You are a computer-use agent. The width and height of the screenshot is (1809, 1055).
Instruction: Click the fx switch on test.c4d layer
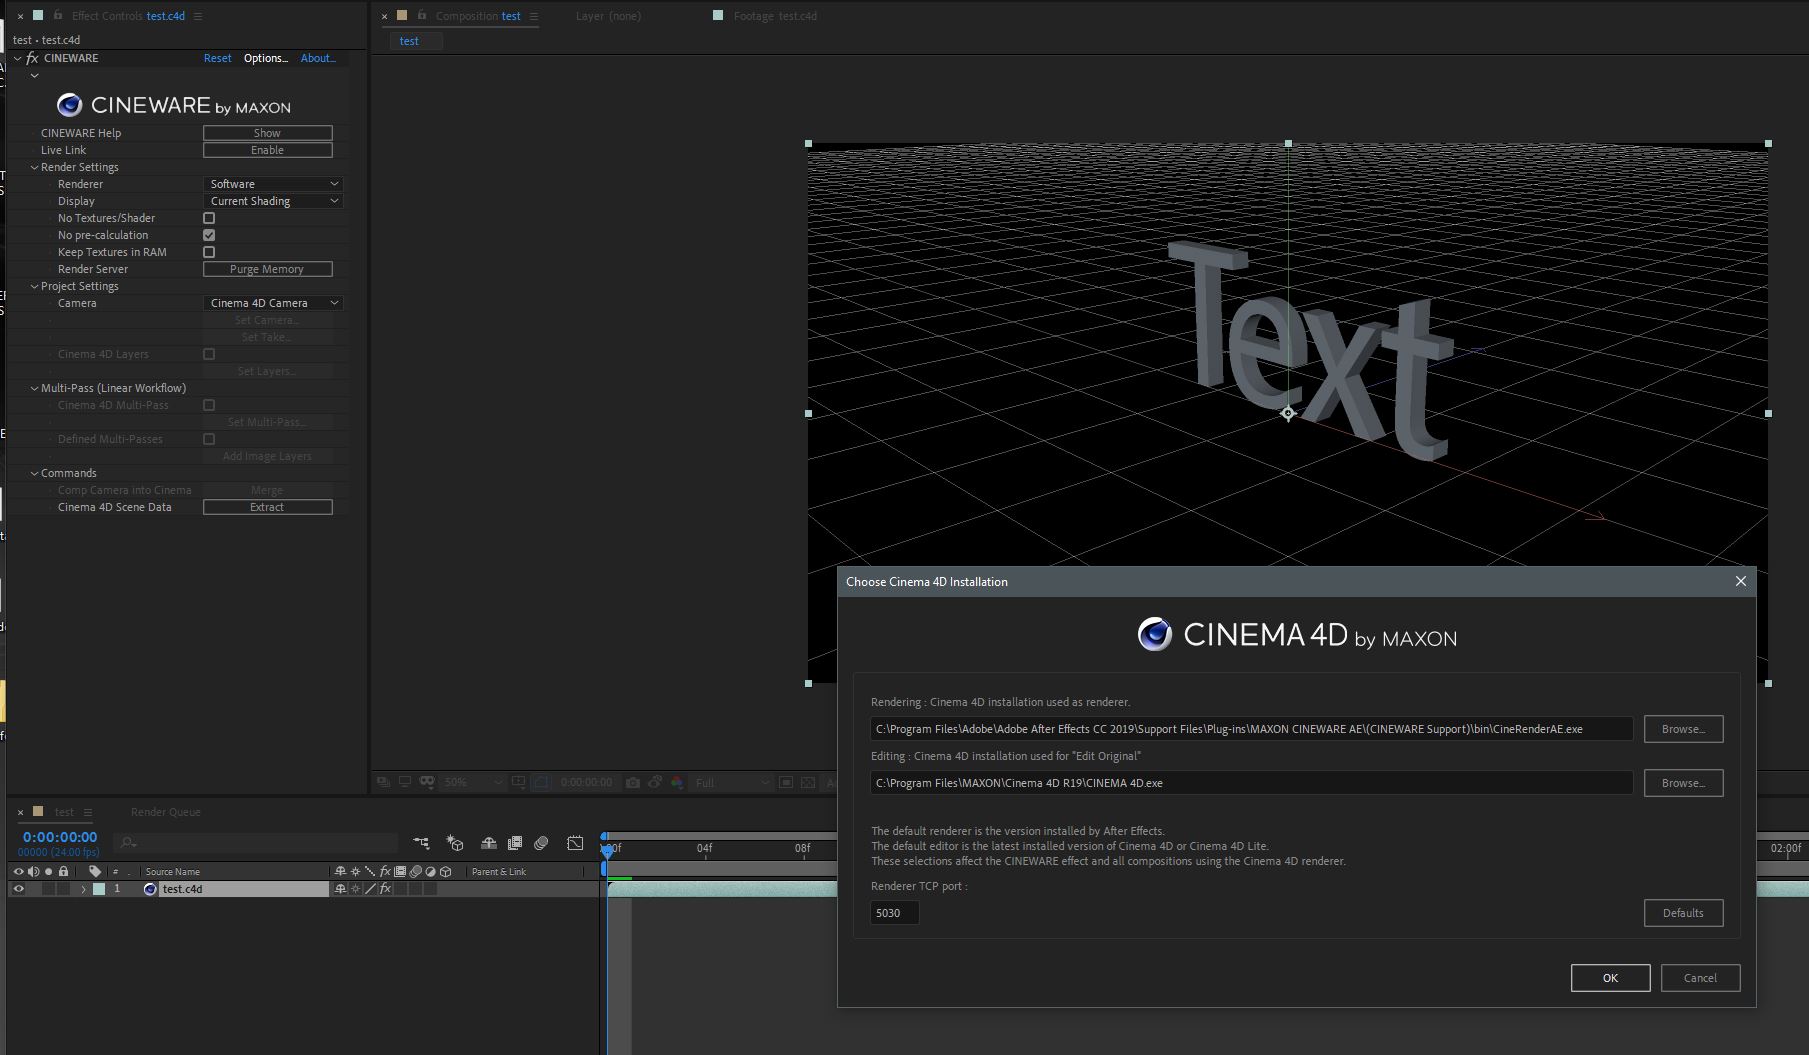click(x=385, y=889)
